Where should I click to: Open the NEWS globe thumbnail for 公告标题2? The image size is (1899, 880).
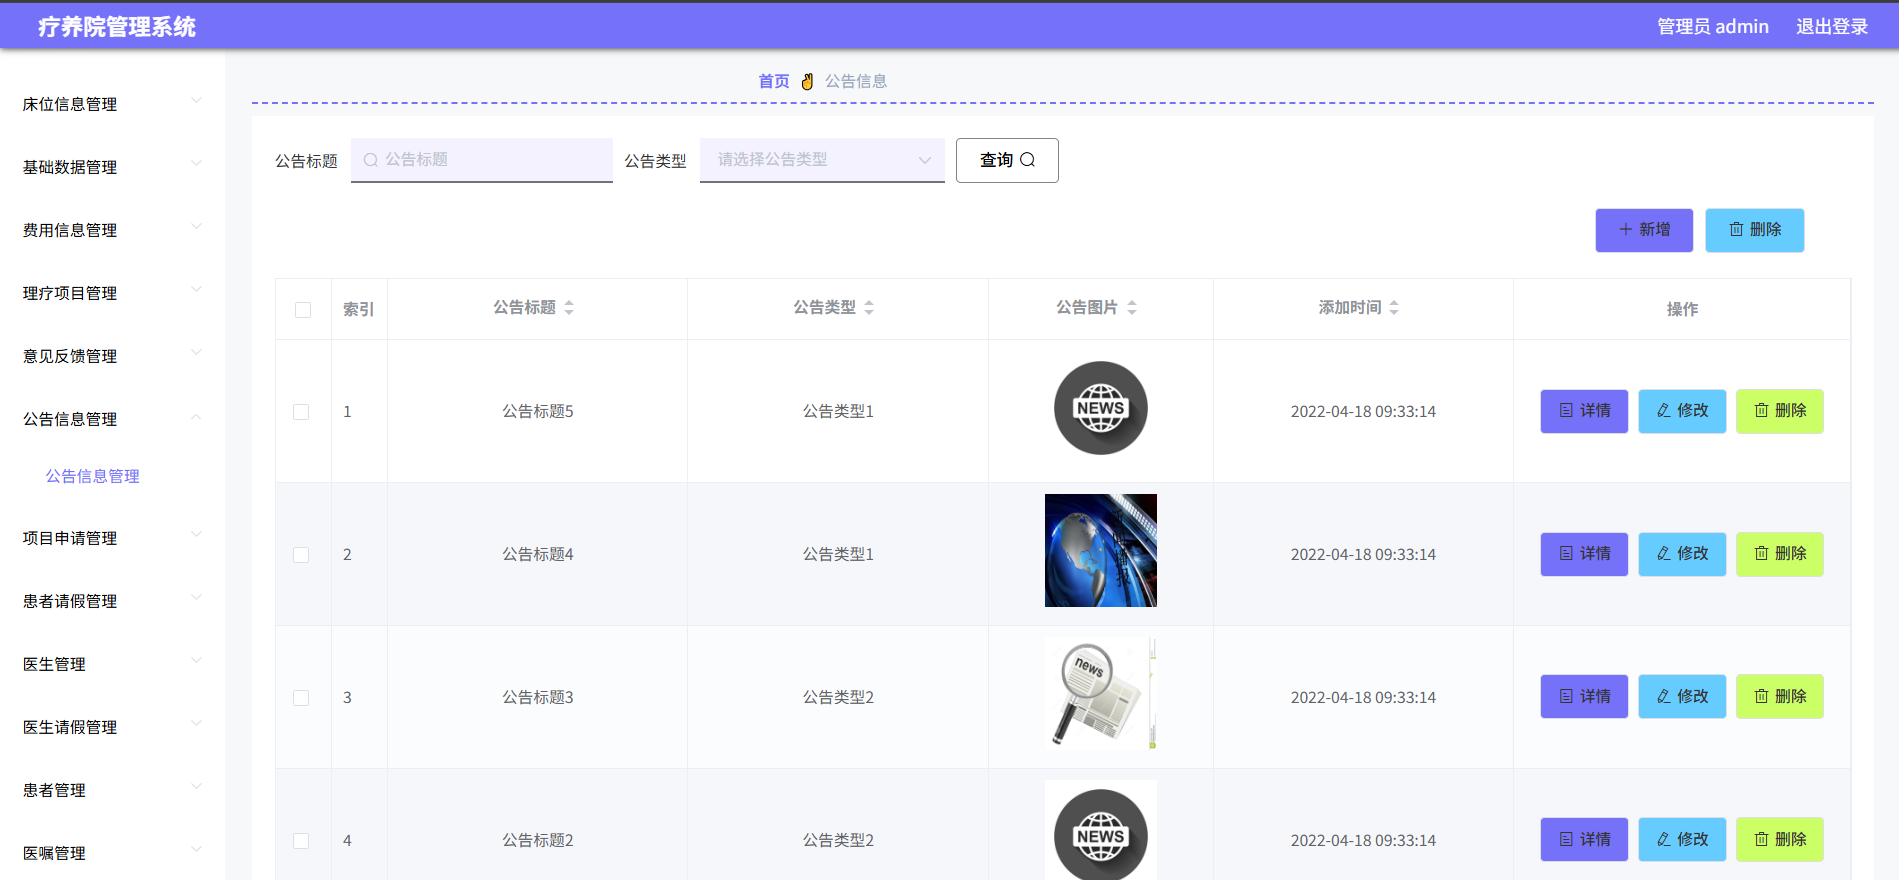coord(1101,832)
